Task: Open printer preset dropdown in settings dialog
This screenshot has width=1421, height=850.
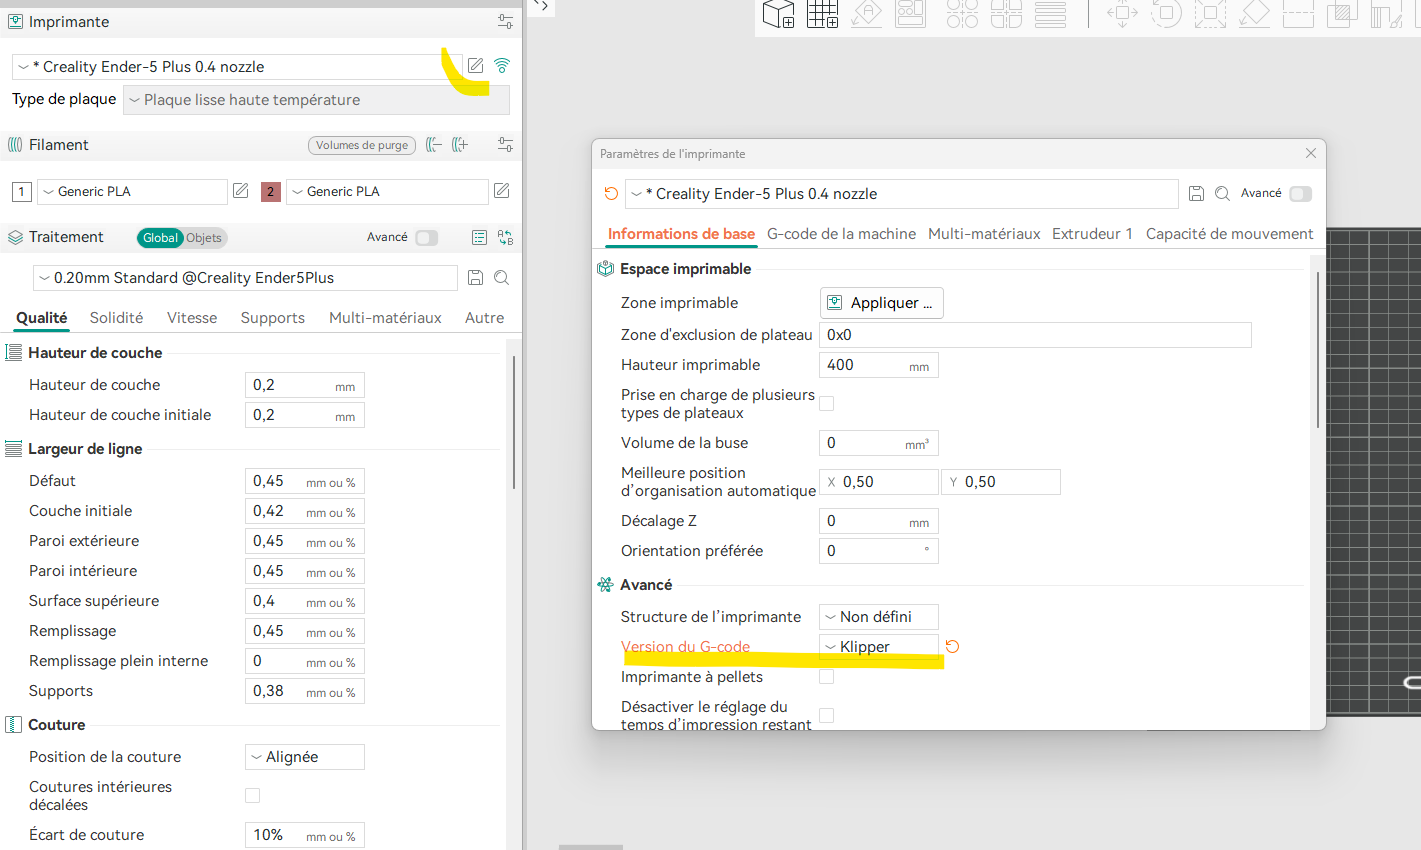Action: pyautogui.click(x=902, y=194)
